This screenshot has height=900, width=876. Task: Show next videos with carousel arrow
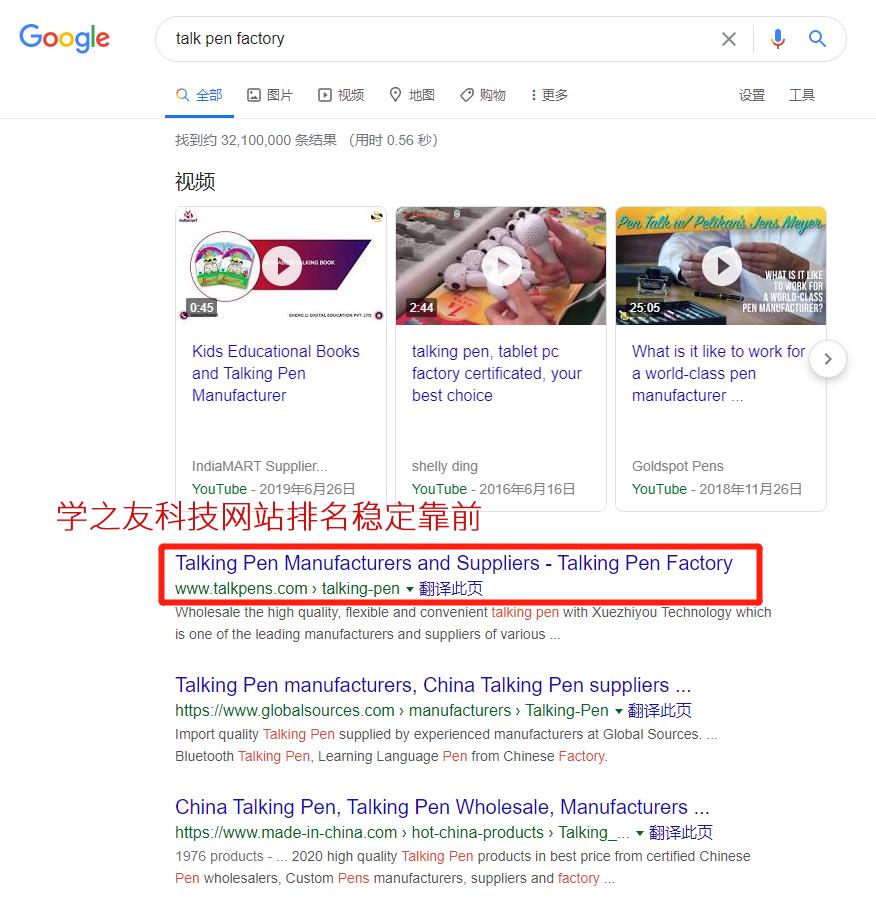(x=827, y=359)
